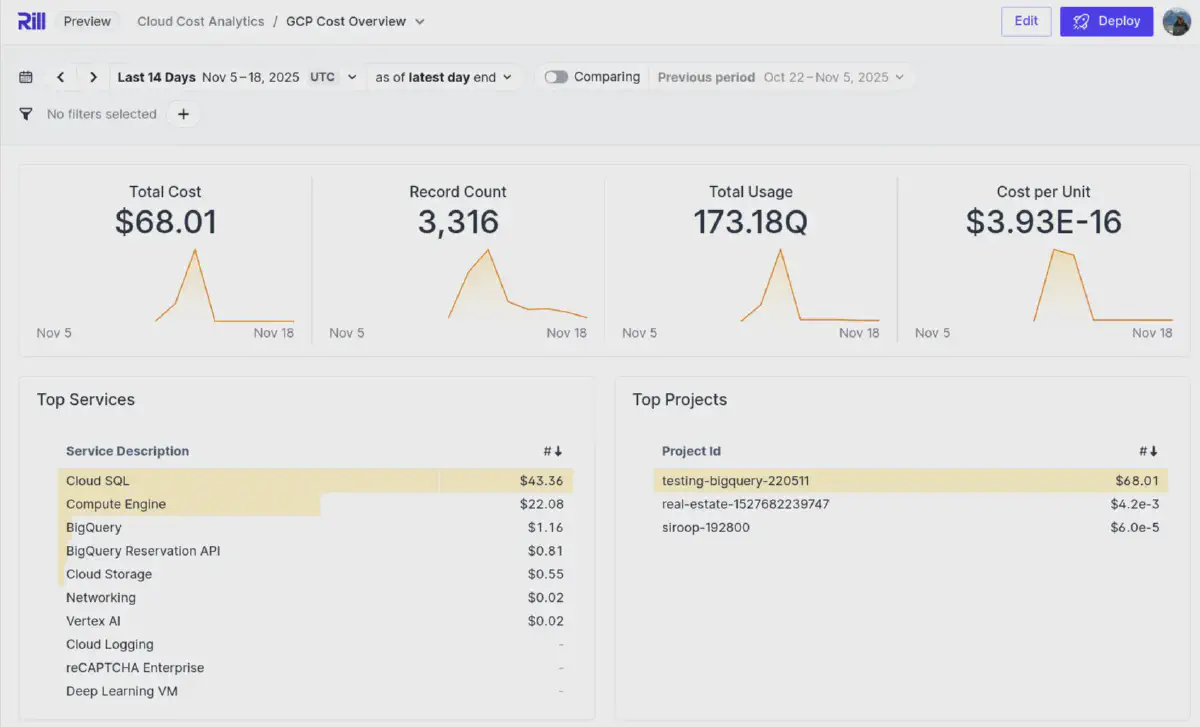The height and width of the screenshot is (727, 1200).
Task: Click the $3.93E-16 value
Action: click(1044, 222)
